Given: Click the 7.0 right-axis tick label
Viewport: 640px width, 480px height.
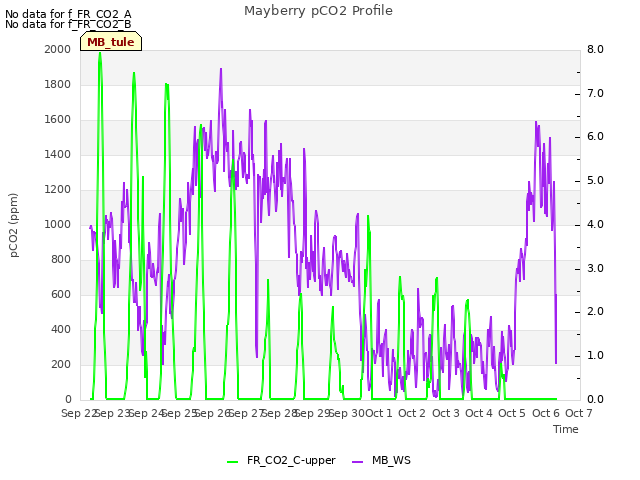Looking at the screenshot, I should tap(595, 93).
